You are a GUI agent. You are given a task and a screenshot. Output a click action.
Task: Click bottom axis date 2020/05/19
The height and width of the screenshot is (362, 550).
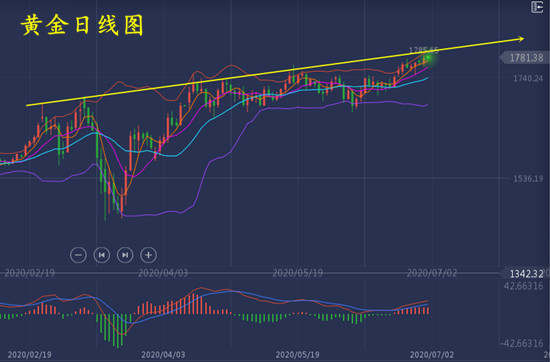pyautogui.click(x=297, y=355)
